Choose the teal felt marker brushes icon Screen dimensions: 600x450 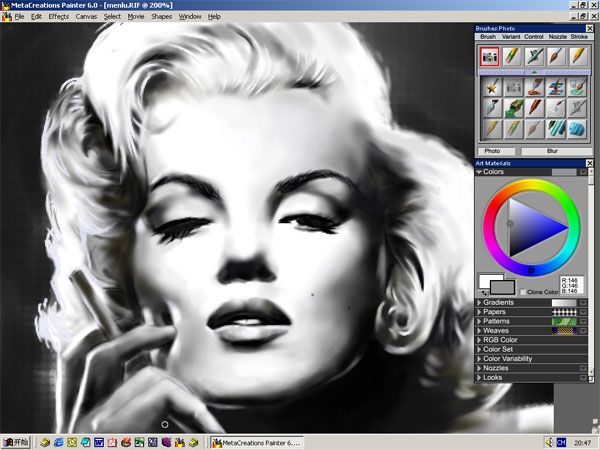click(x=556, y=129)
